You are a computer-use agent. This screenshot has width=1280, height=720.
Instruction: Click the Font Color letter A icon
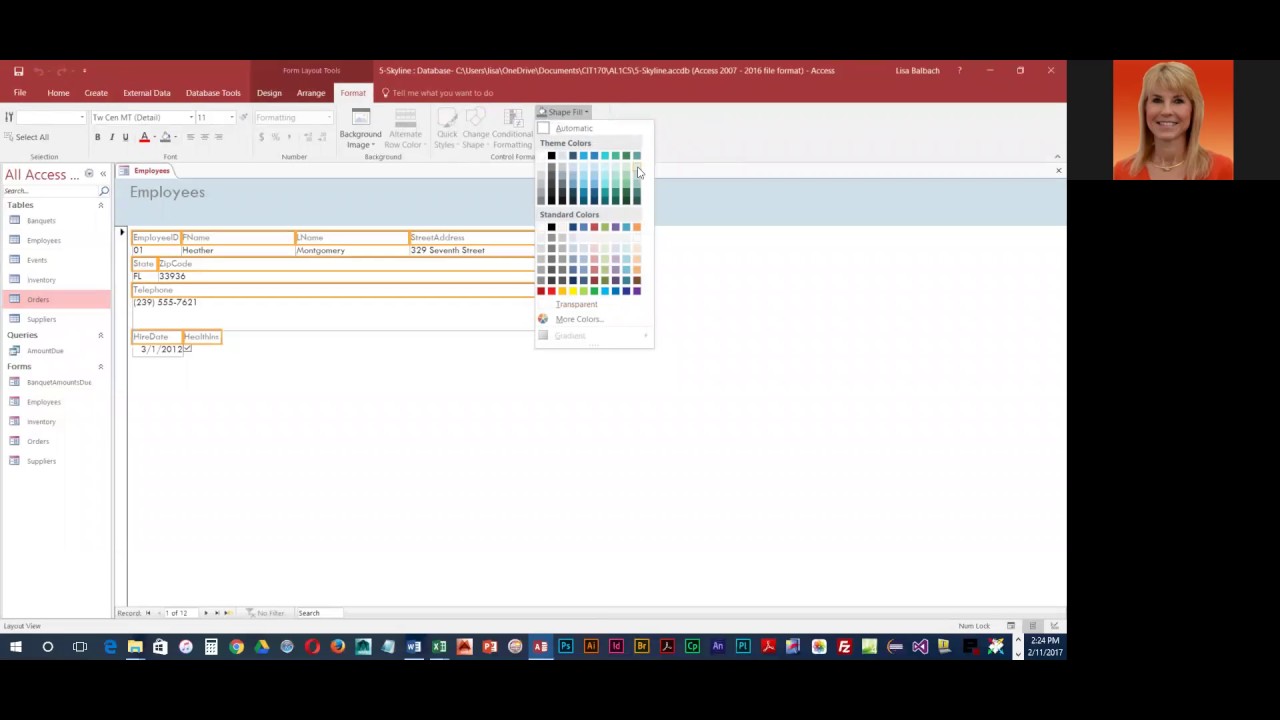click(x=144, y=137)
